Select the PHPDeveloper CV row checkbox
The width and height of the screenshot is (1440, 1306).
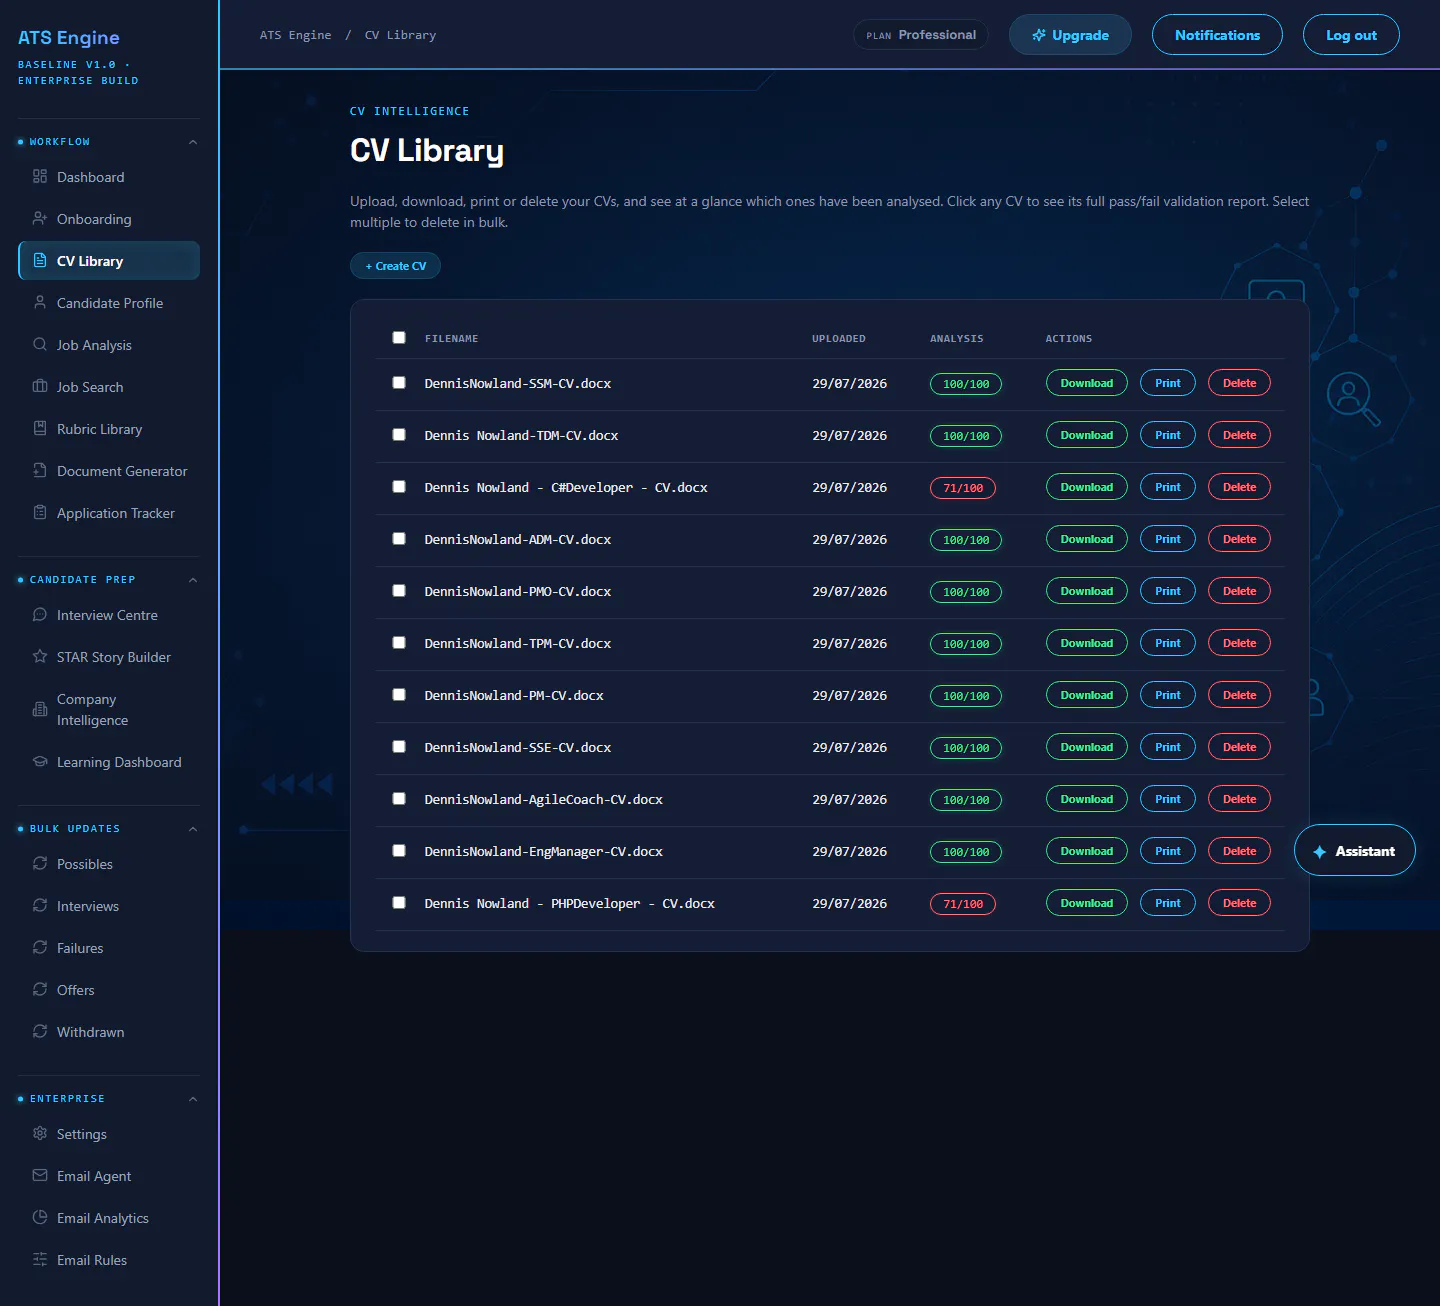tap(399, 903)
